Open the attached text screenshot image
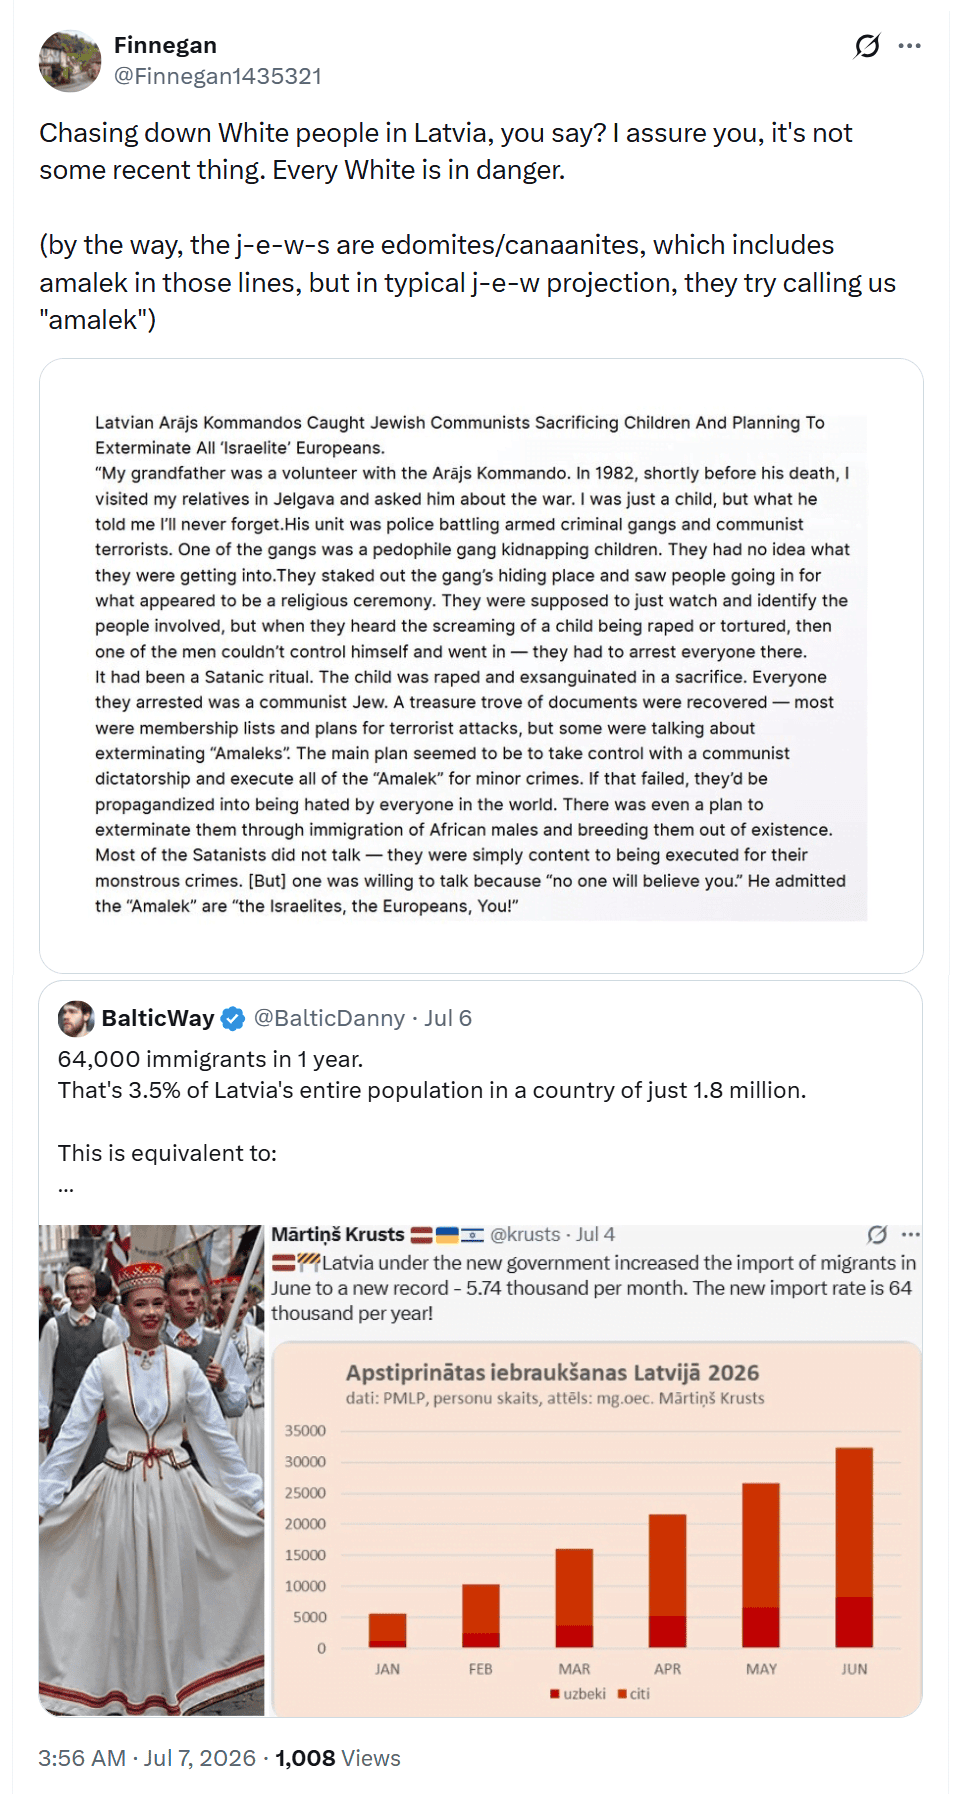This screenshot has height=1794, width=963. click(x=481, y=666)
